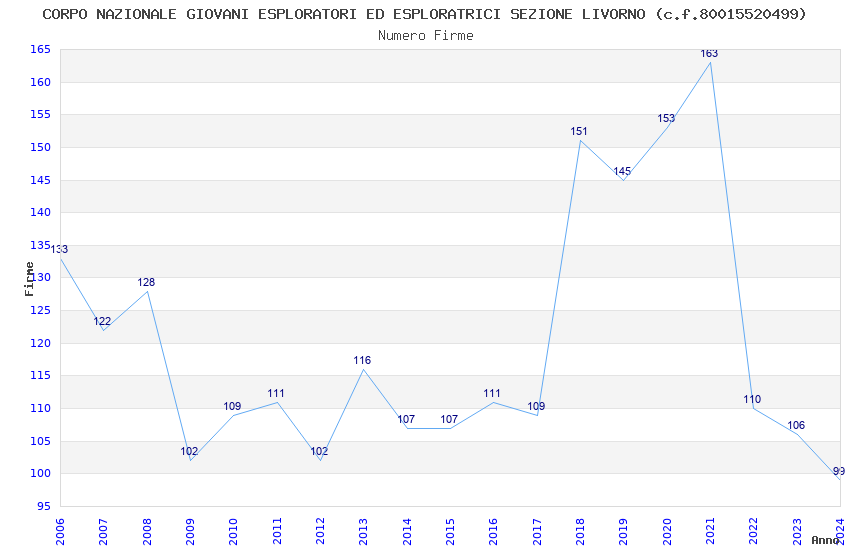The height and width of the screenshot is (550, 850).
Task: Click the 100 value on y-axis
Action: [x=40, y=474]
